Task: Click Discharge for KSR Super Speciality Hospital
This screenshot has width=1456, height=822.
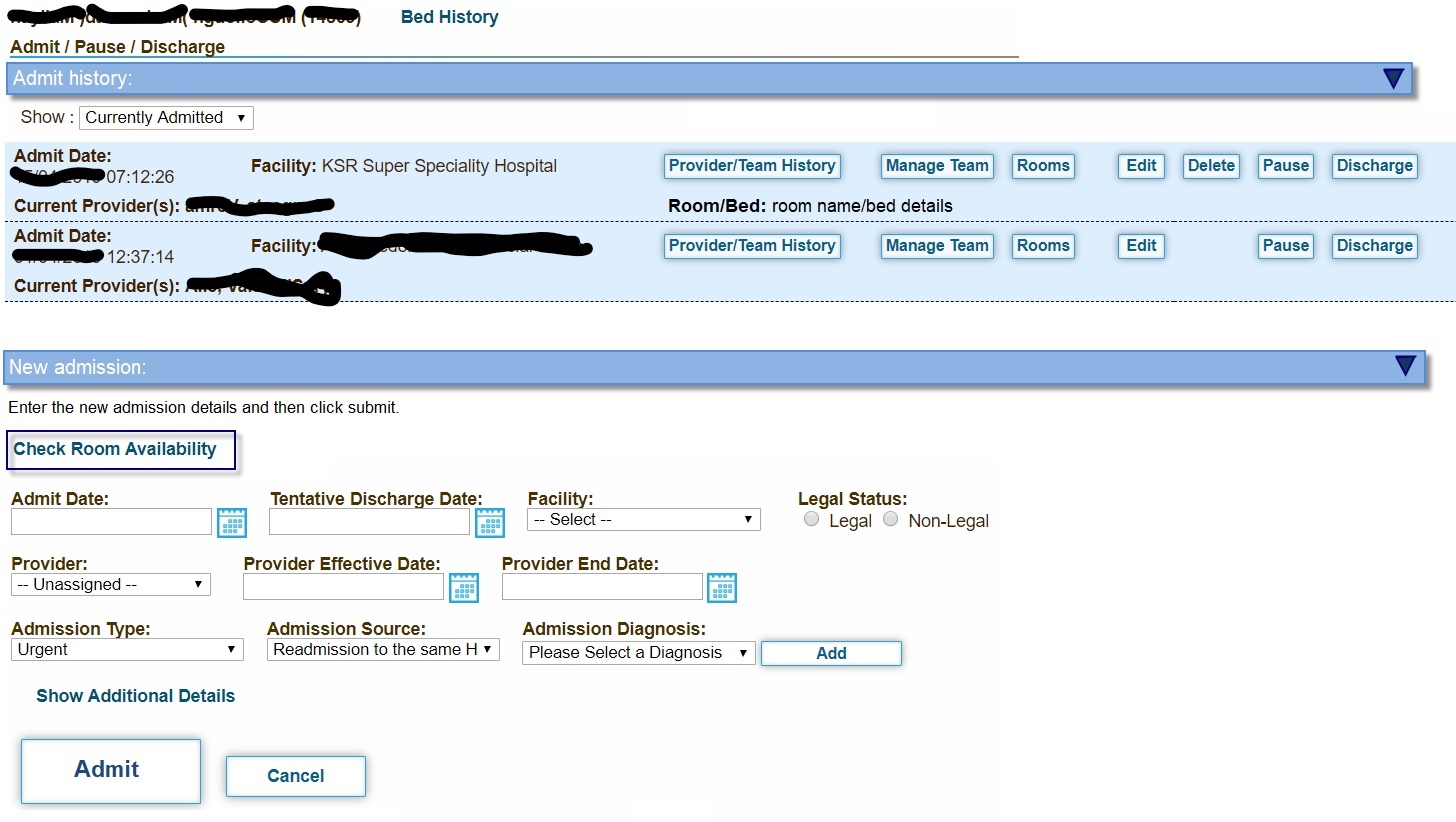Action: pyautogui.click(x=1374, y=166)
